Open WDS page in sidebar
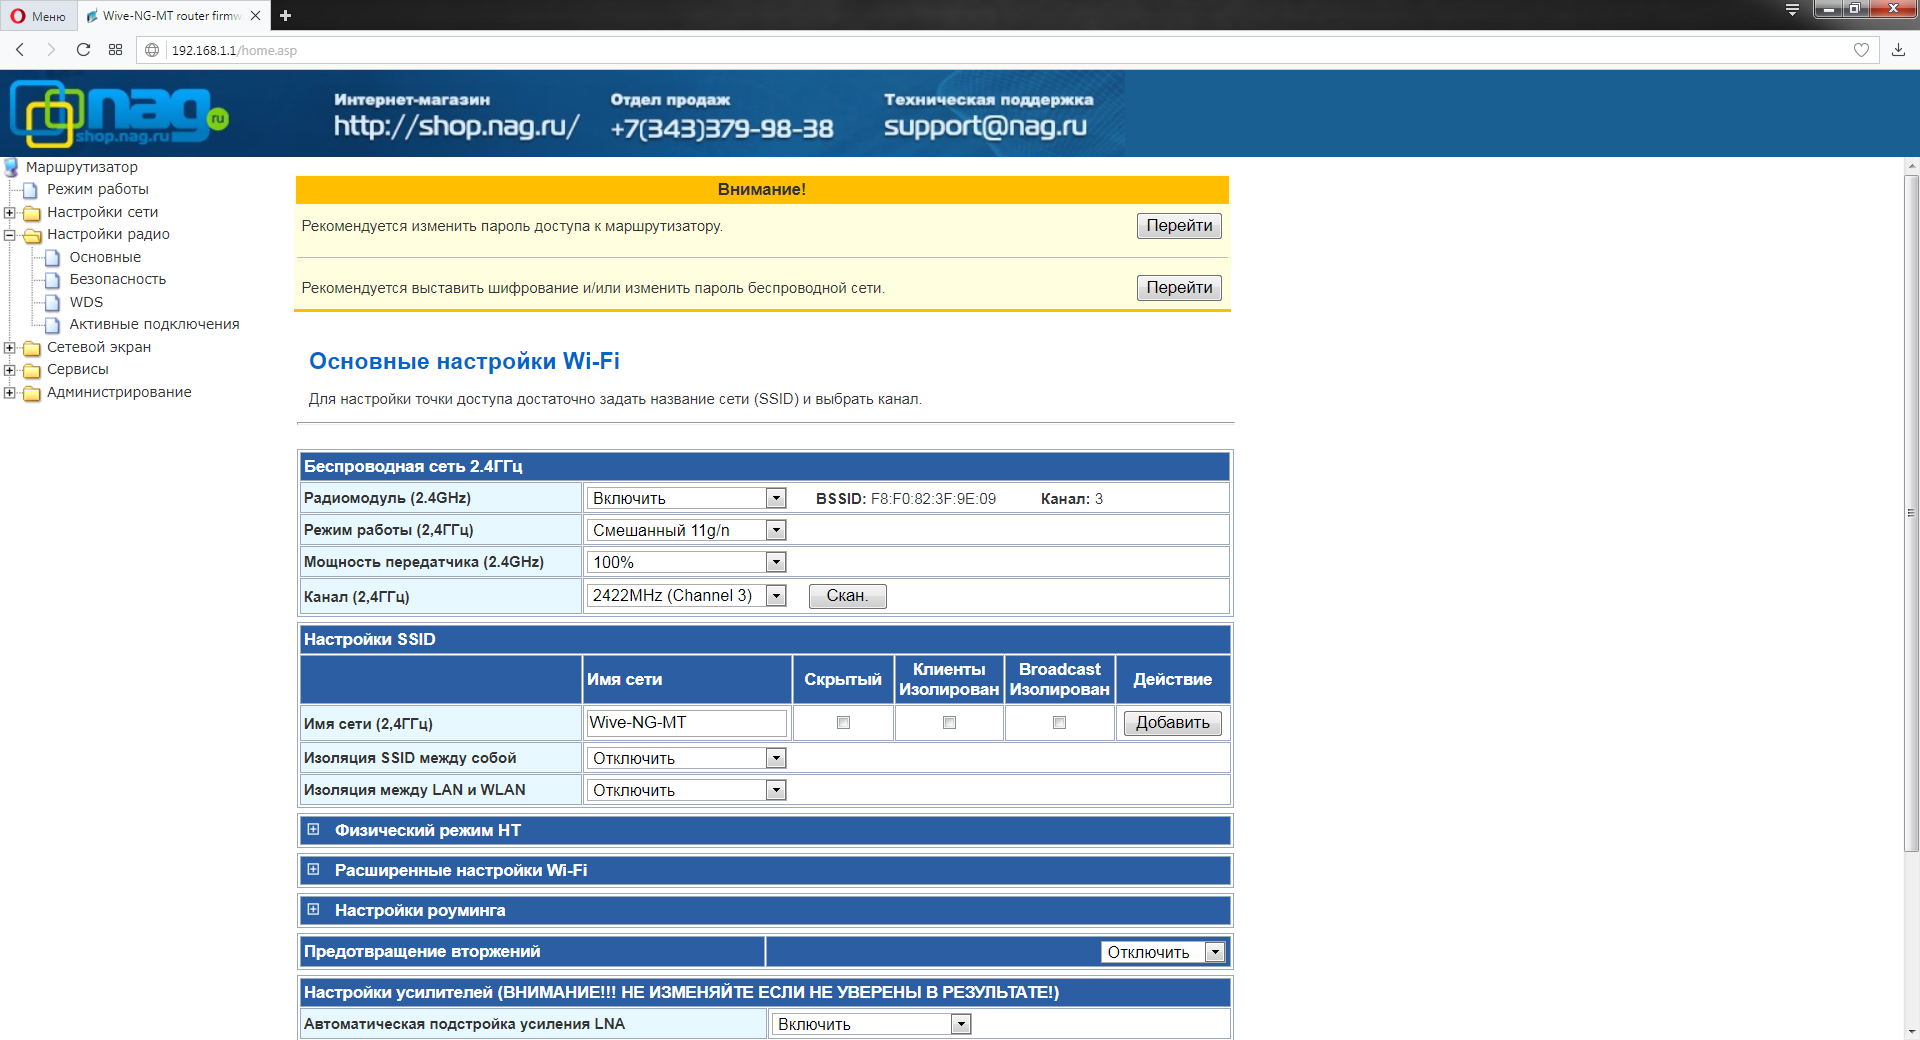This screenshot has width=1920, height=1040. [x=86, y=302]
